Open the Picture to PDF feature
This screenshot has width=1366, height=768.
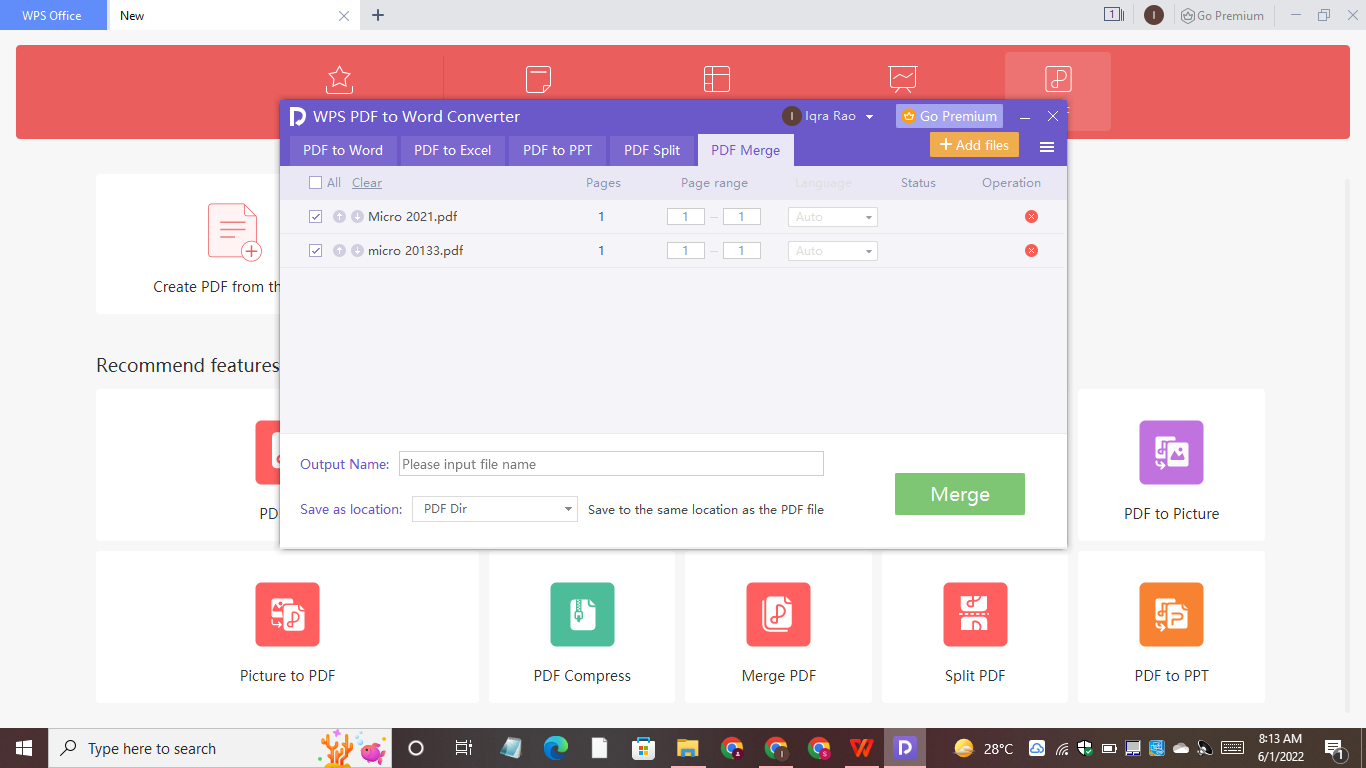[287, 627]
